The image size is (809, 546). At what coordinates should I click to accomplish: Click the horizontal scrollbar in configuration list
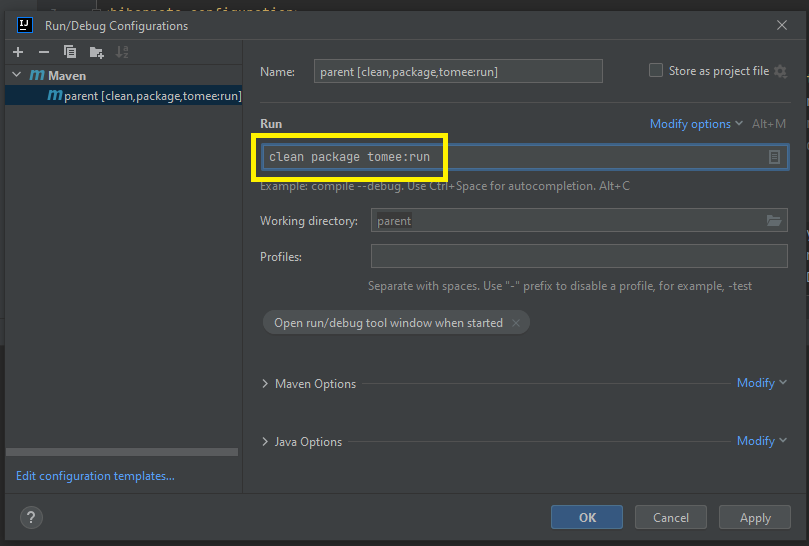click(122, 452)
